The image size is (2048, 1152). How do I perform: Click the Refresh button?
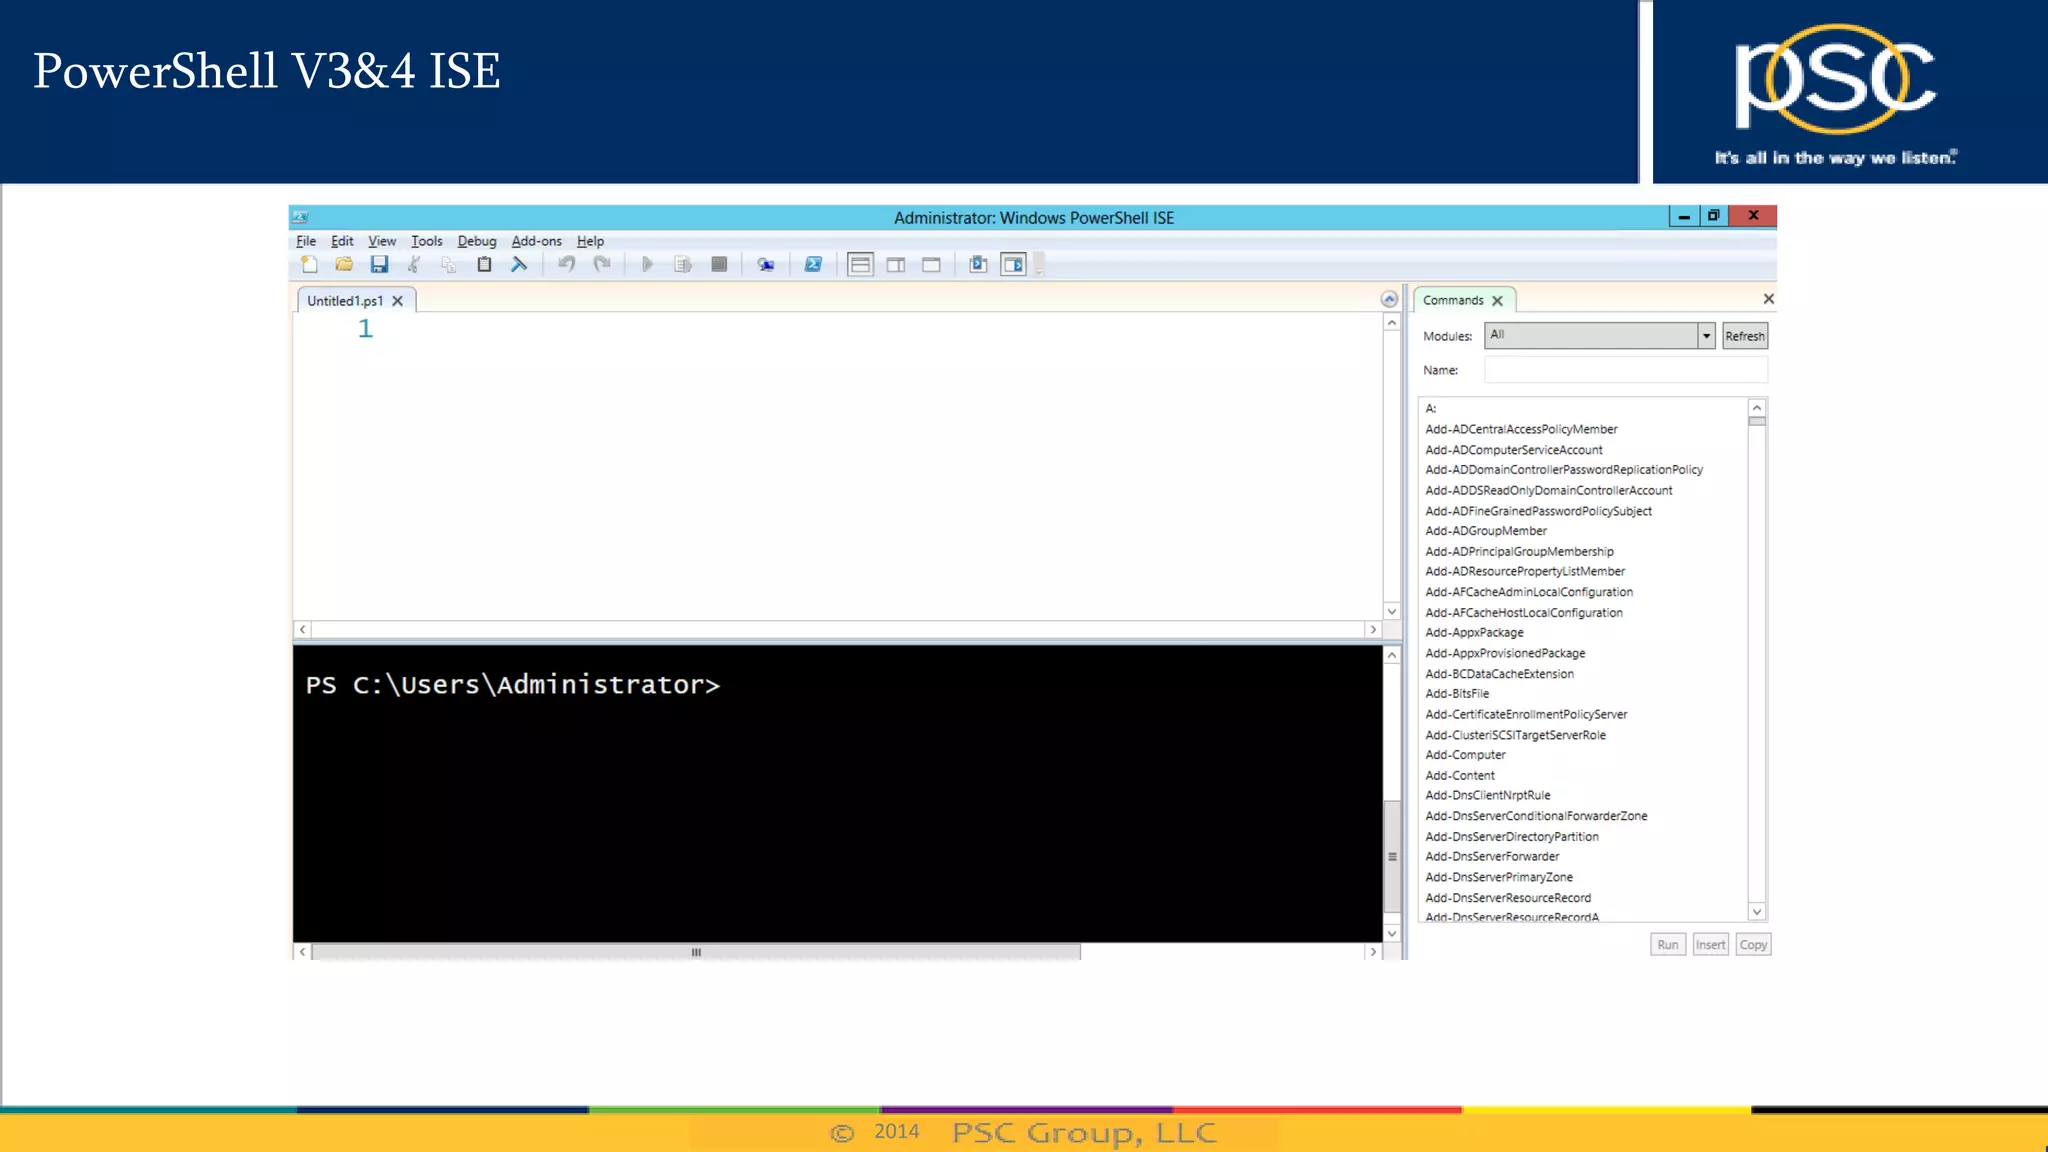(x=1745, y=336)
